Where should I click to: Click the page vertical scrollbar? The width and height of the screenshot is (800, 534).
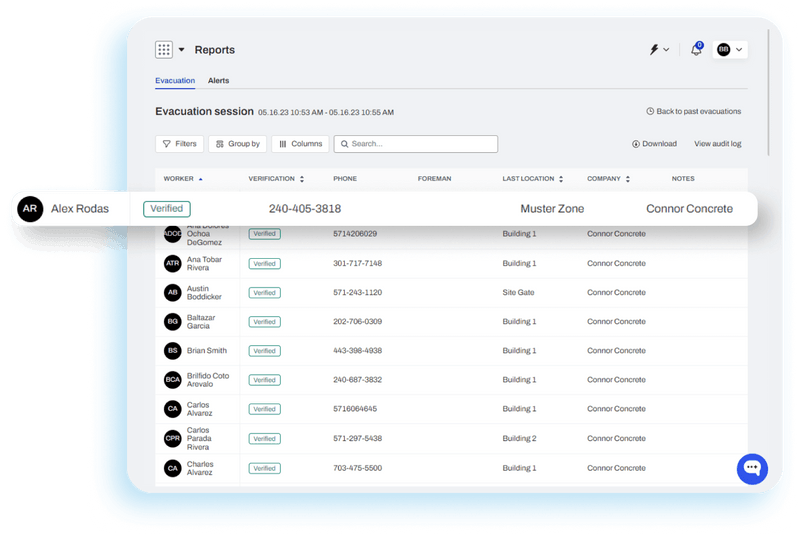pyautogui.click(x=768, y=92)
